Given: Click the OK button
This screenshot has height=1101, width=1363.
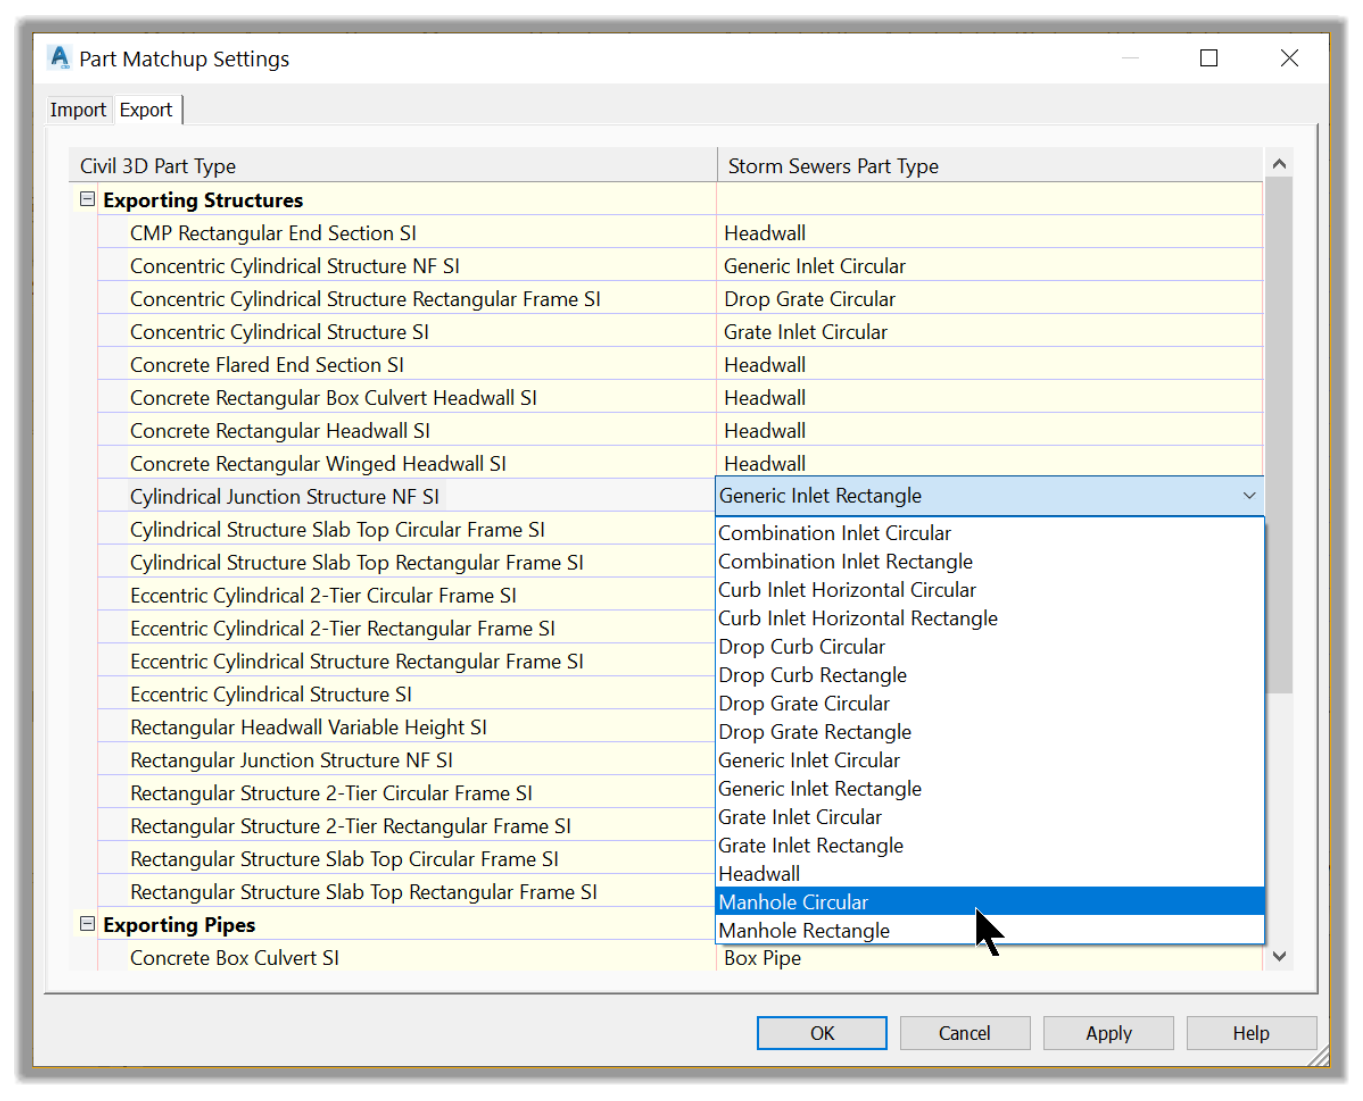Looking at the screenshot, I should 822,1033.
